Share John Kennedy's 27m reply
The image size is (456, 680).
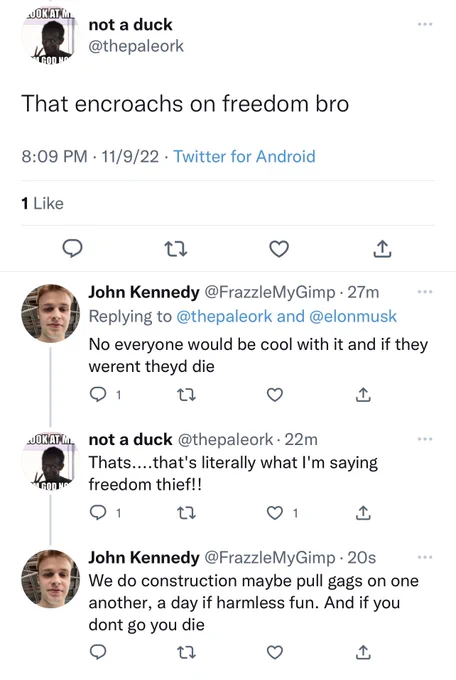pyautogui.click(x=363, y=395)
